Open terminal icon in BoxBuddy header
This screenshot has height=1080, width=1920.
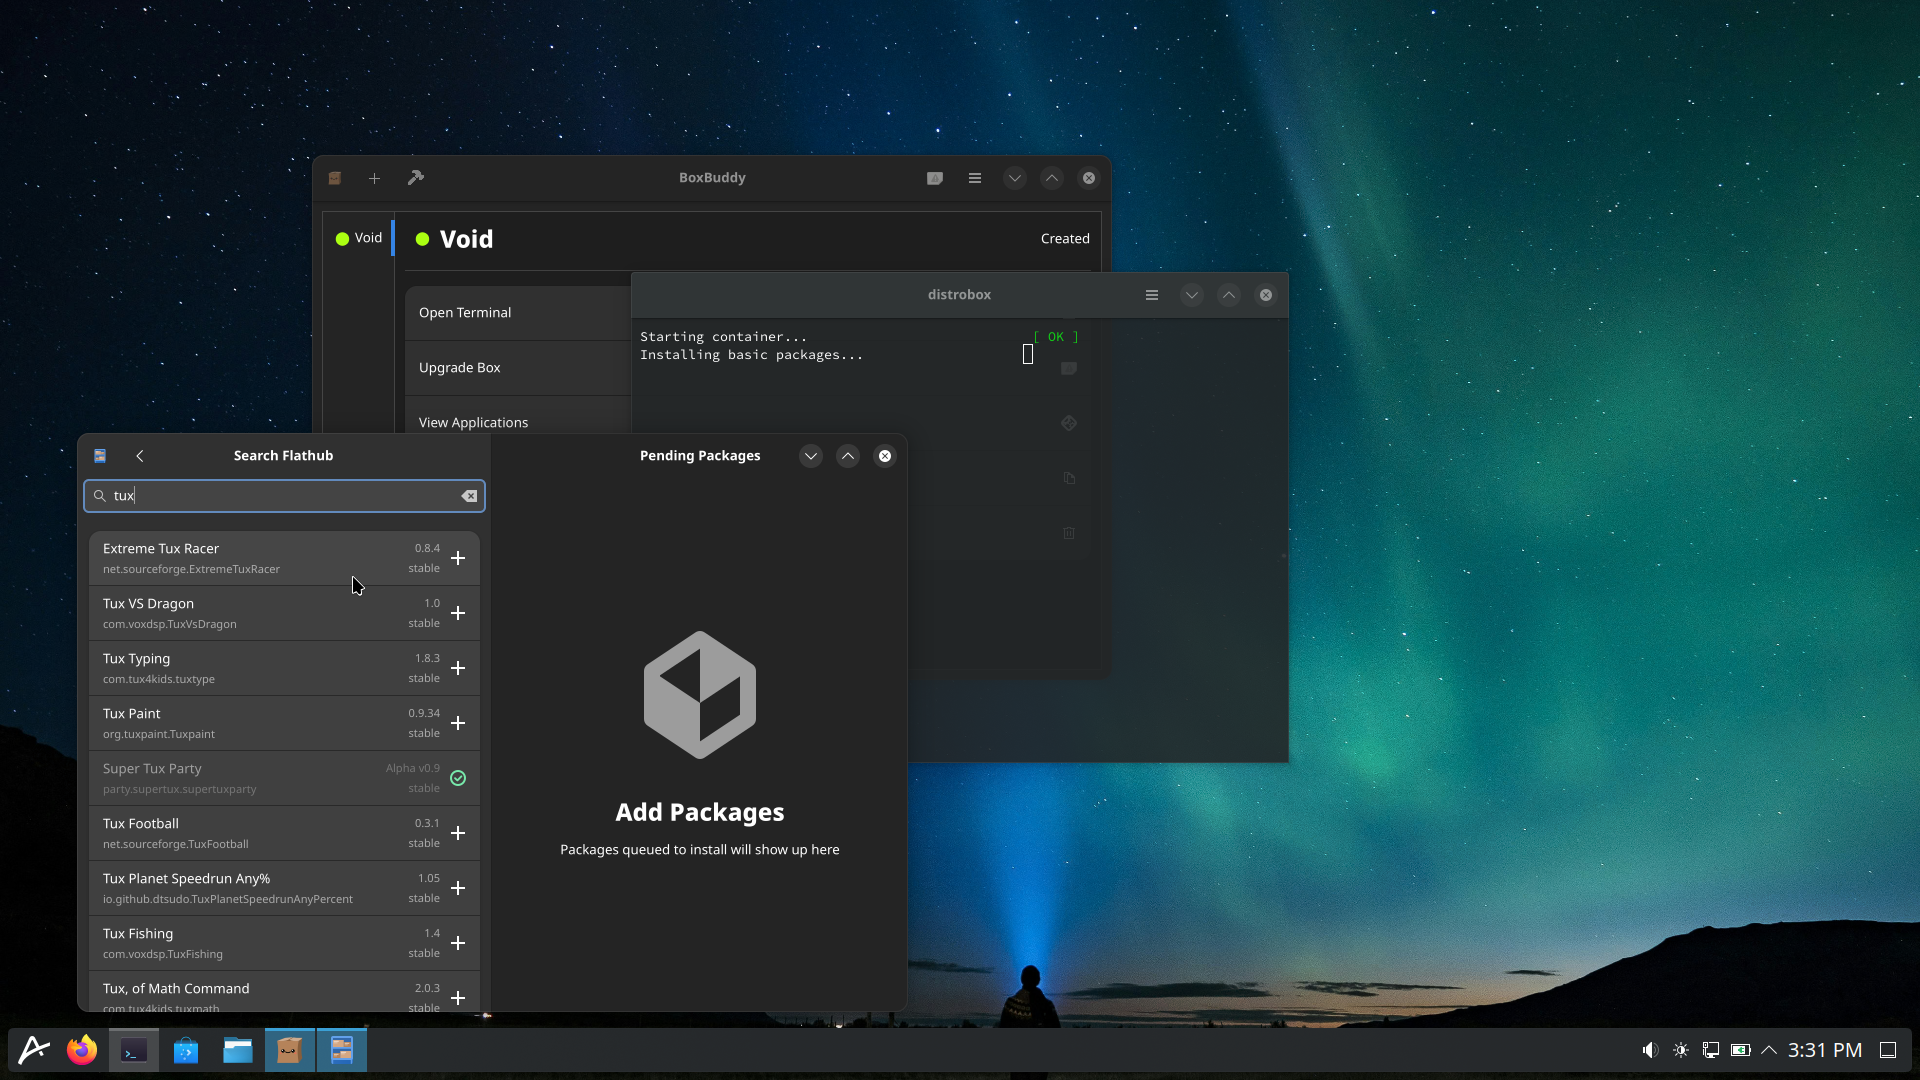pyautogui.click(x=935, y=178)
